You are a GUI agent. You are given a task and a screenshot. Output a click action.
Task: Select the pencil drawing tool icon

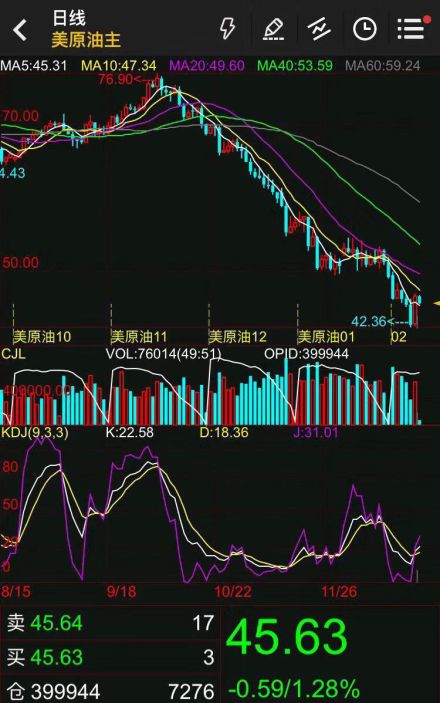pyautogui.click(x=274, y=29)
